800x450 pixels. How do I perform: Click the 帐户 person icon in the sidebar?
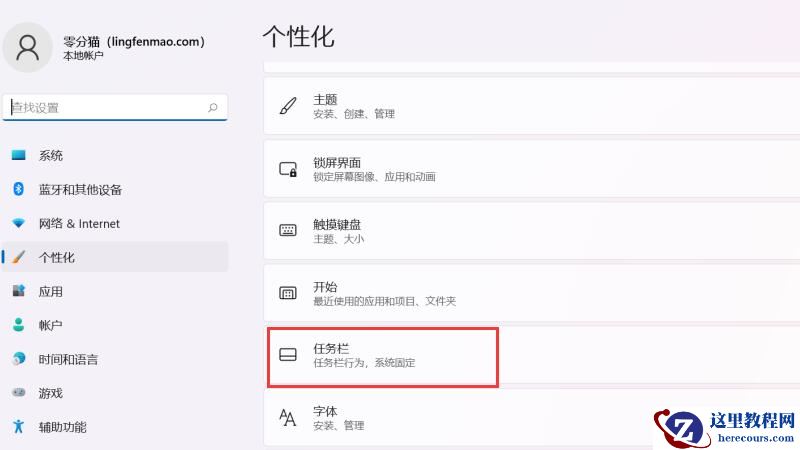tap(19, 324)
